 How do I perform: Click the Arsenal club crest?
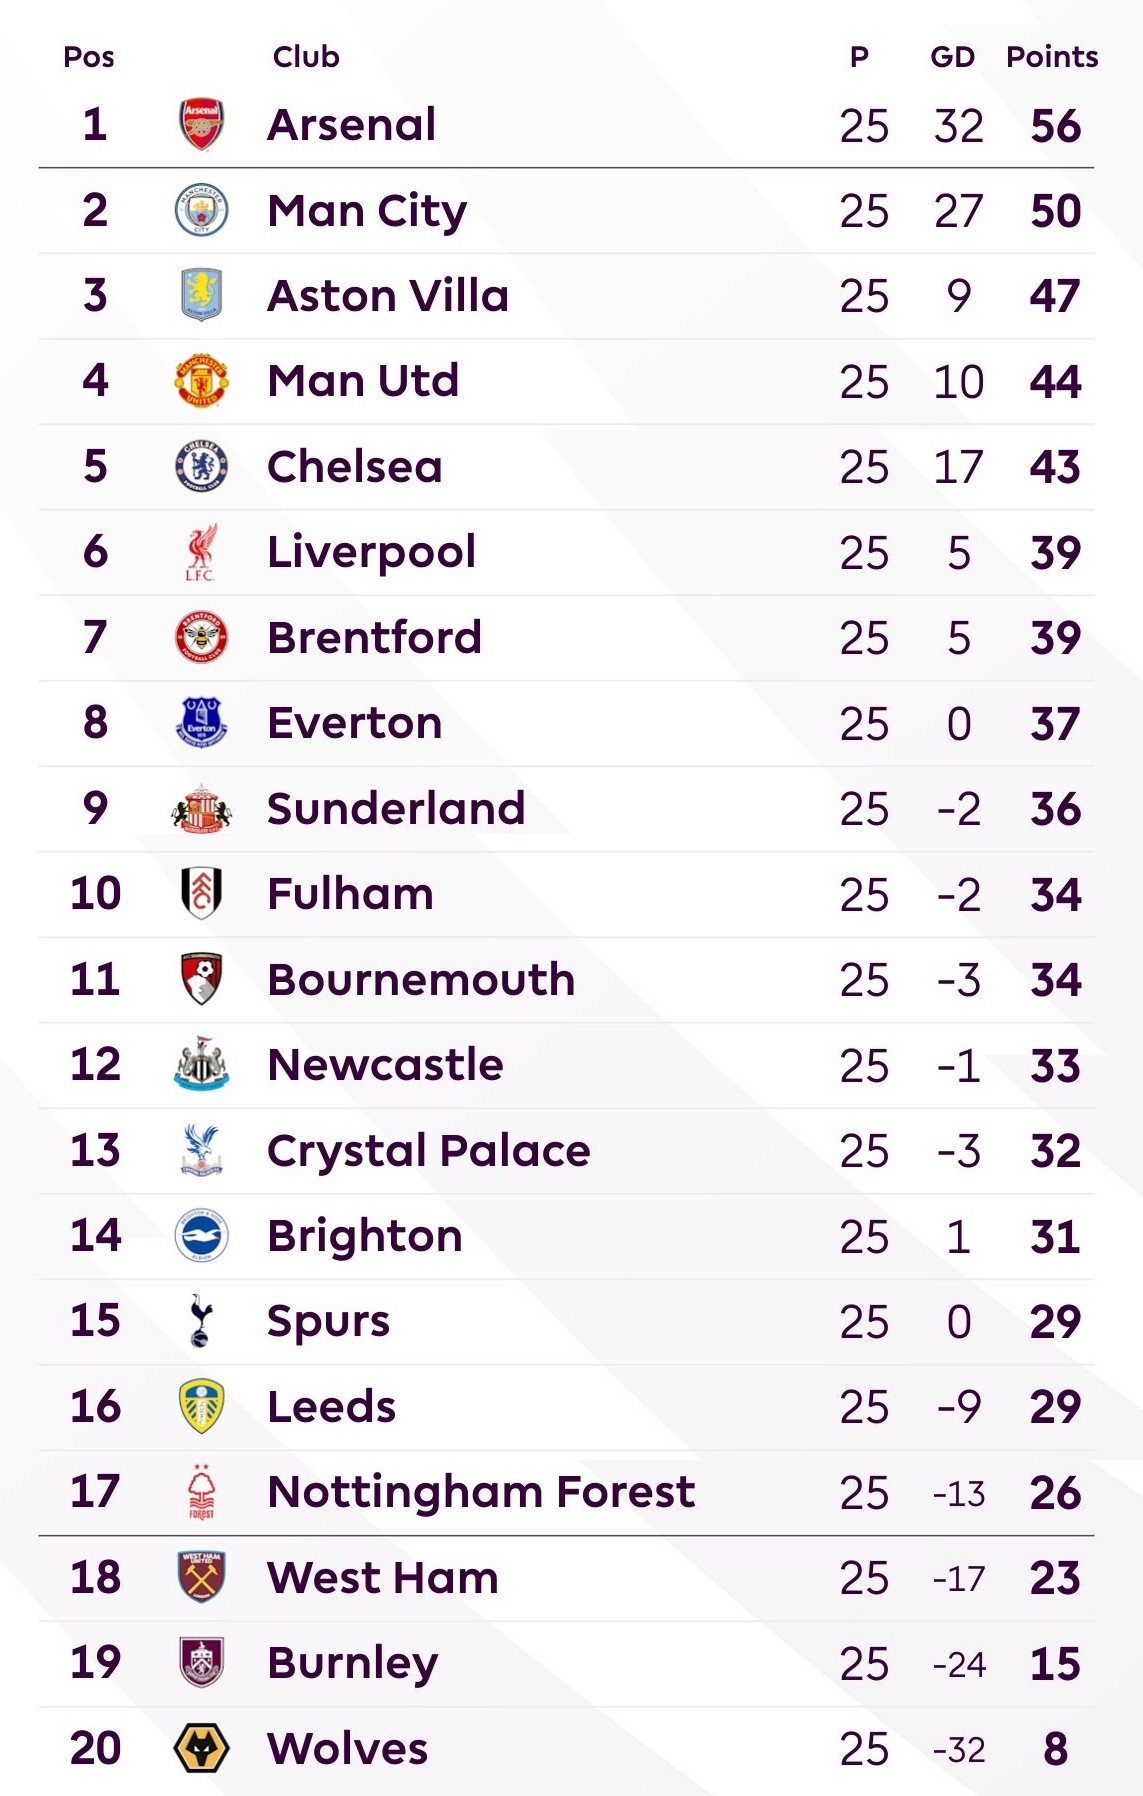tap(201, 124)
